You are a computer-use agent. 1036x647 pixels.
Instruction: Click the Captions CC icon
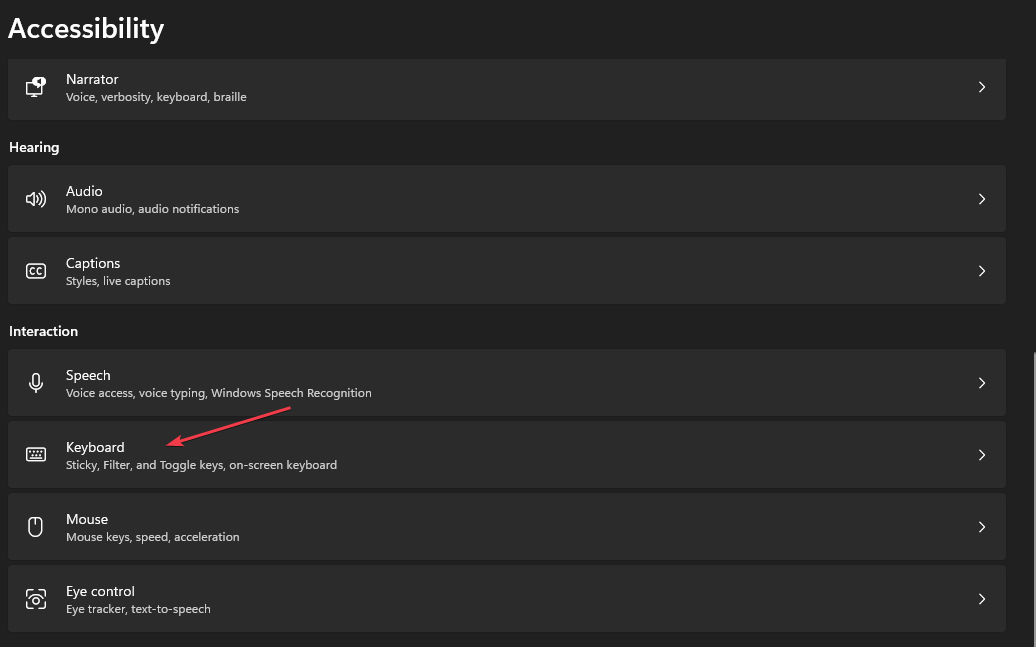[x=36, y=271]
